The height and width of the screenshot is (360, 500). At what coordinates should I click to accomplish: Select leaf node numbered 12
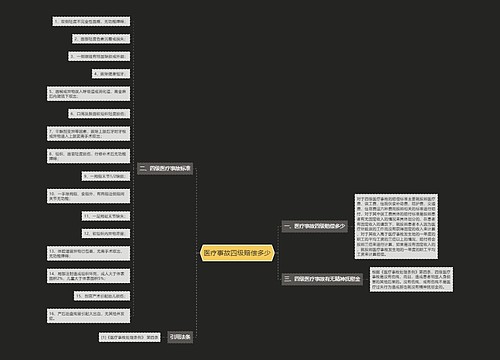(x=106, y=233)
